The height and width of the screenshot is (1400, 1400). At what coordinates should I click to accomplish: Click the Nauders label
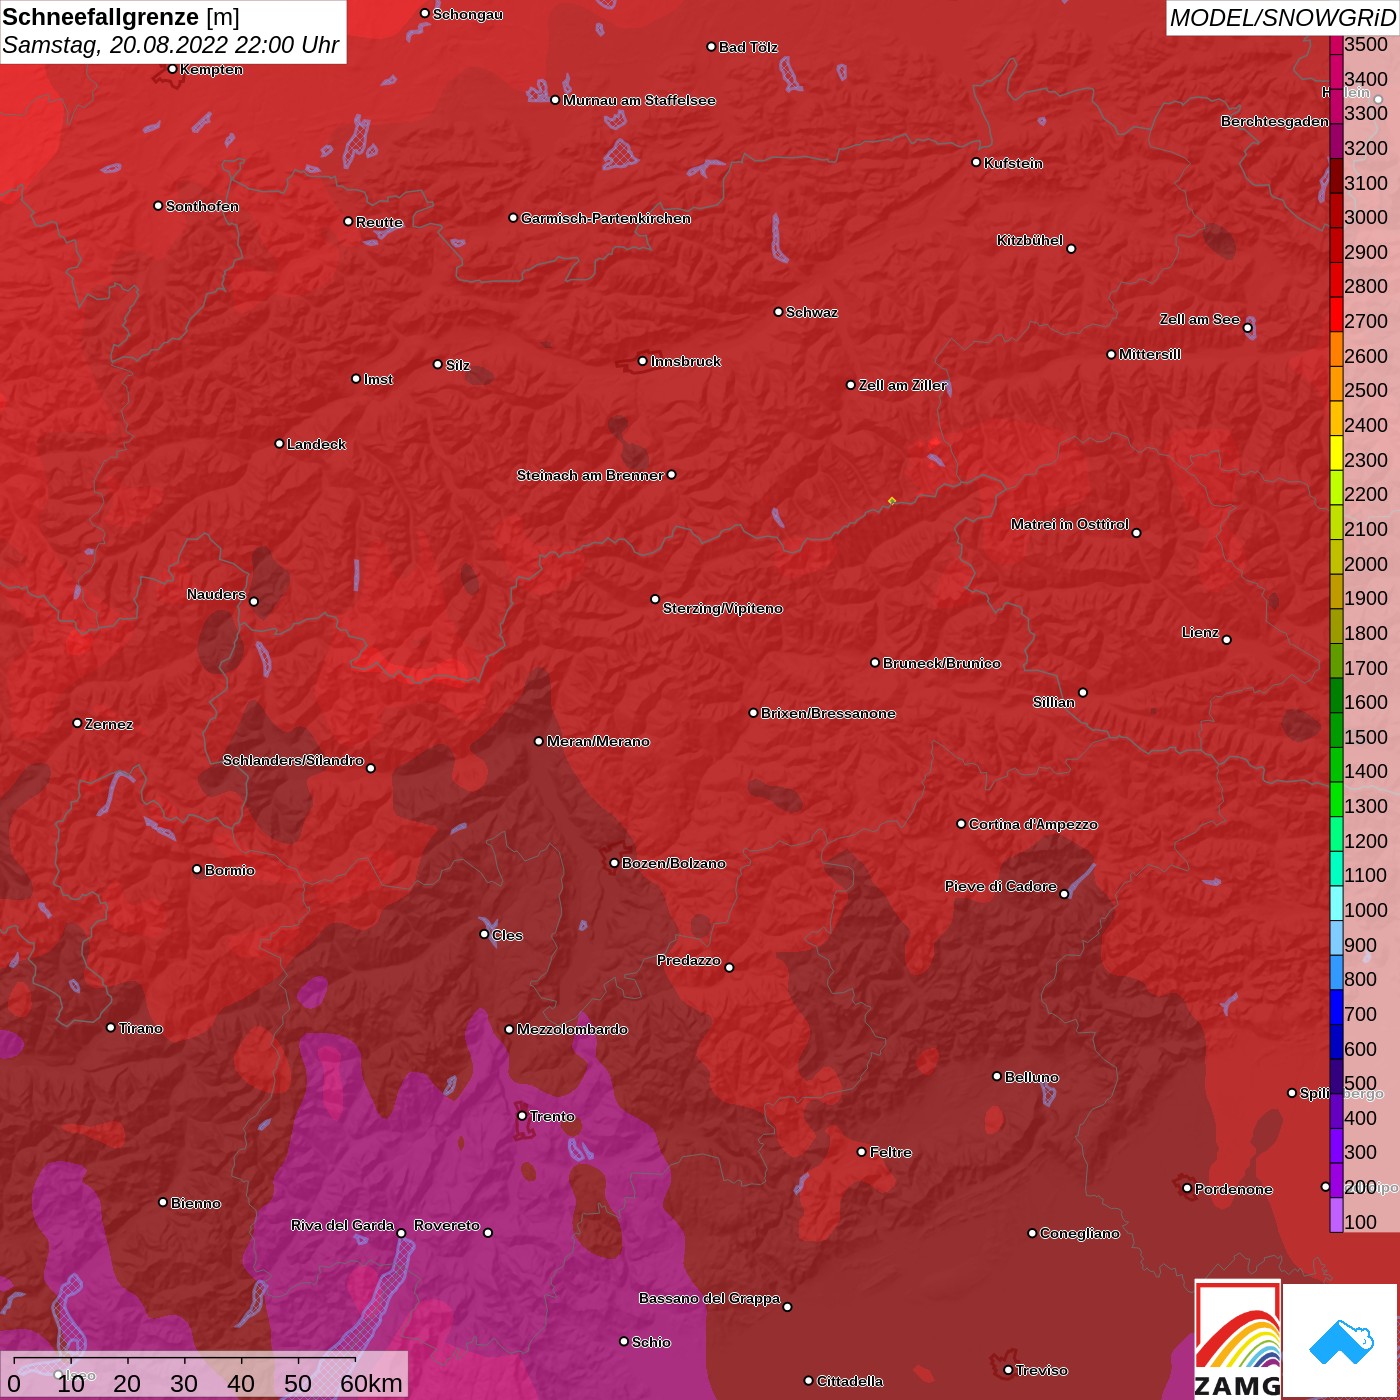click(x=216, y=594)
